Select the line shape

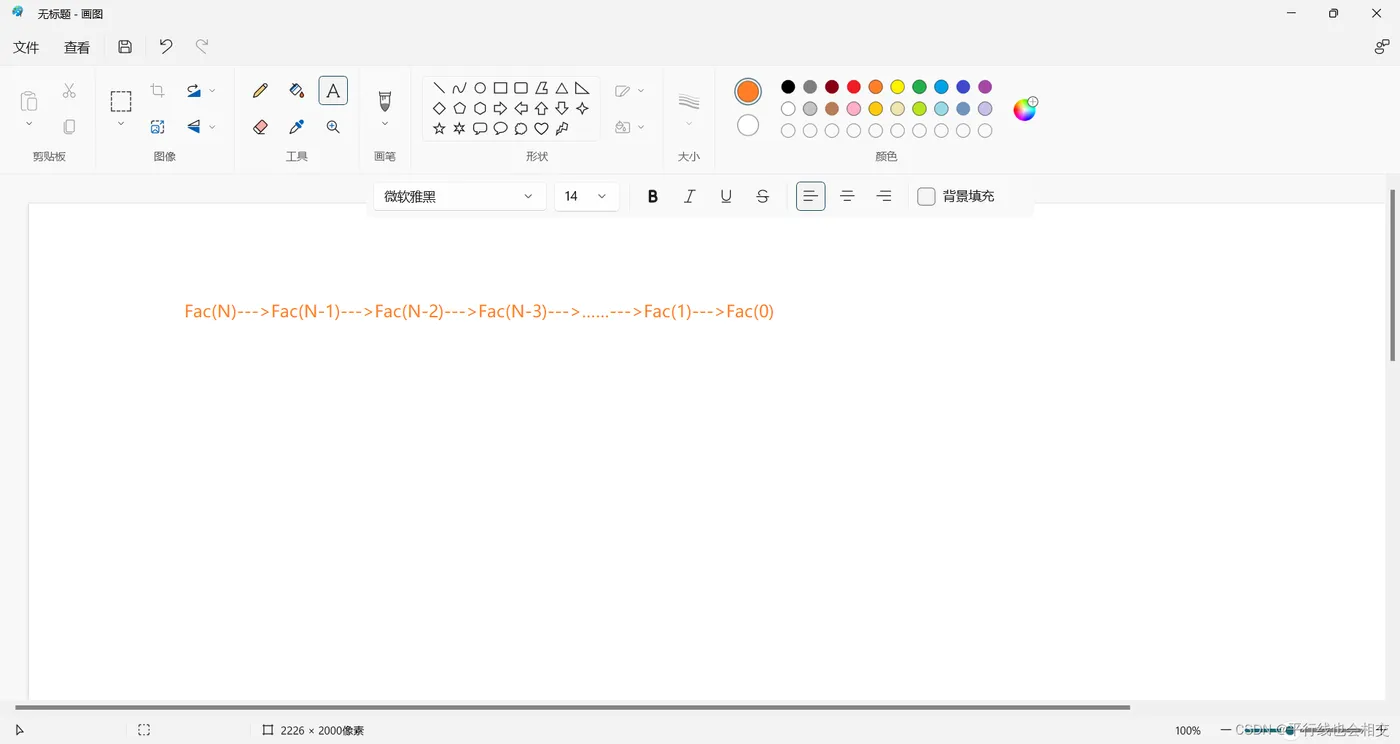point(439,88)
